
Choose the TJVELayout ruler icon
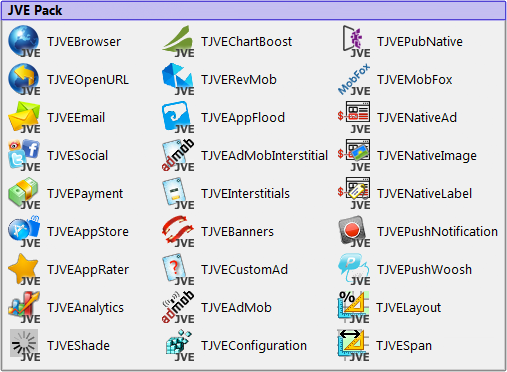(353, 307)
